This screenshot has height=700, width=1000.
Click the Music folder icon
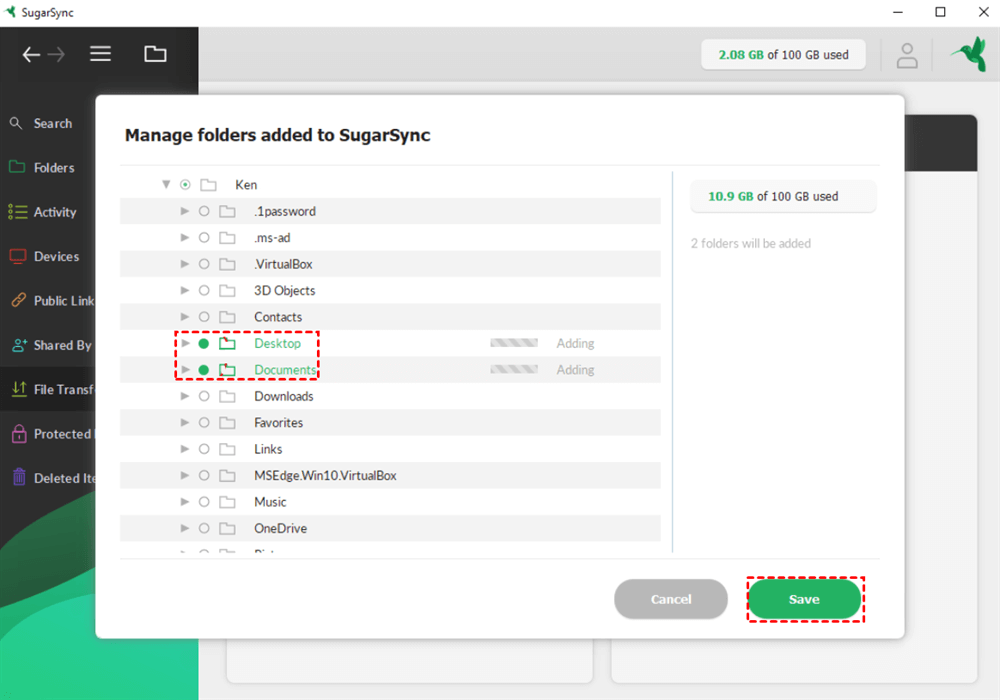point(227,502)
